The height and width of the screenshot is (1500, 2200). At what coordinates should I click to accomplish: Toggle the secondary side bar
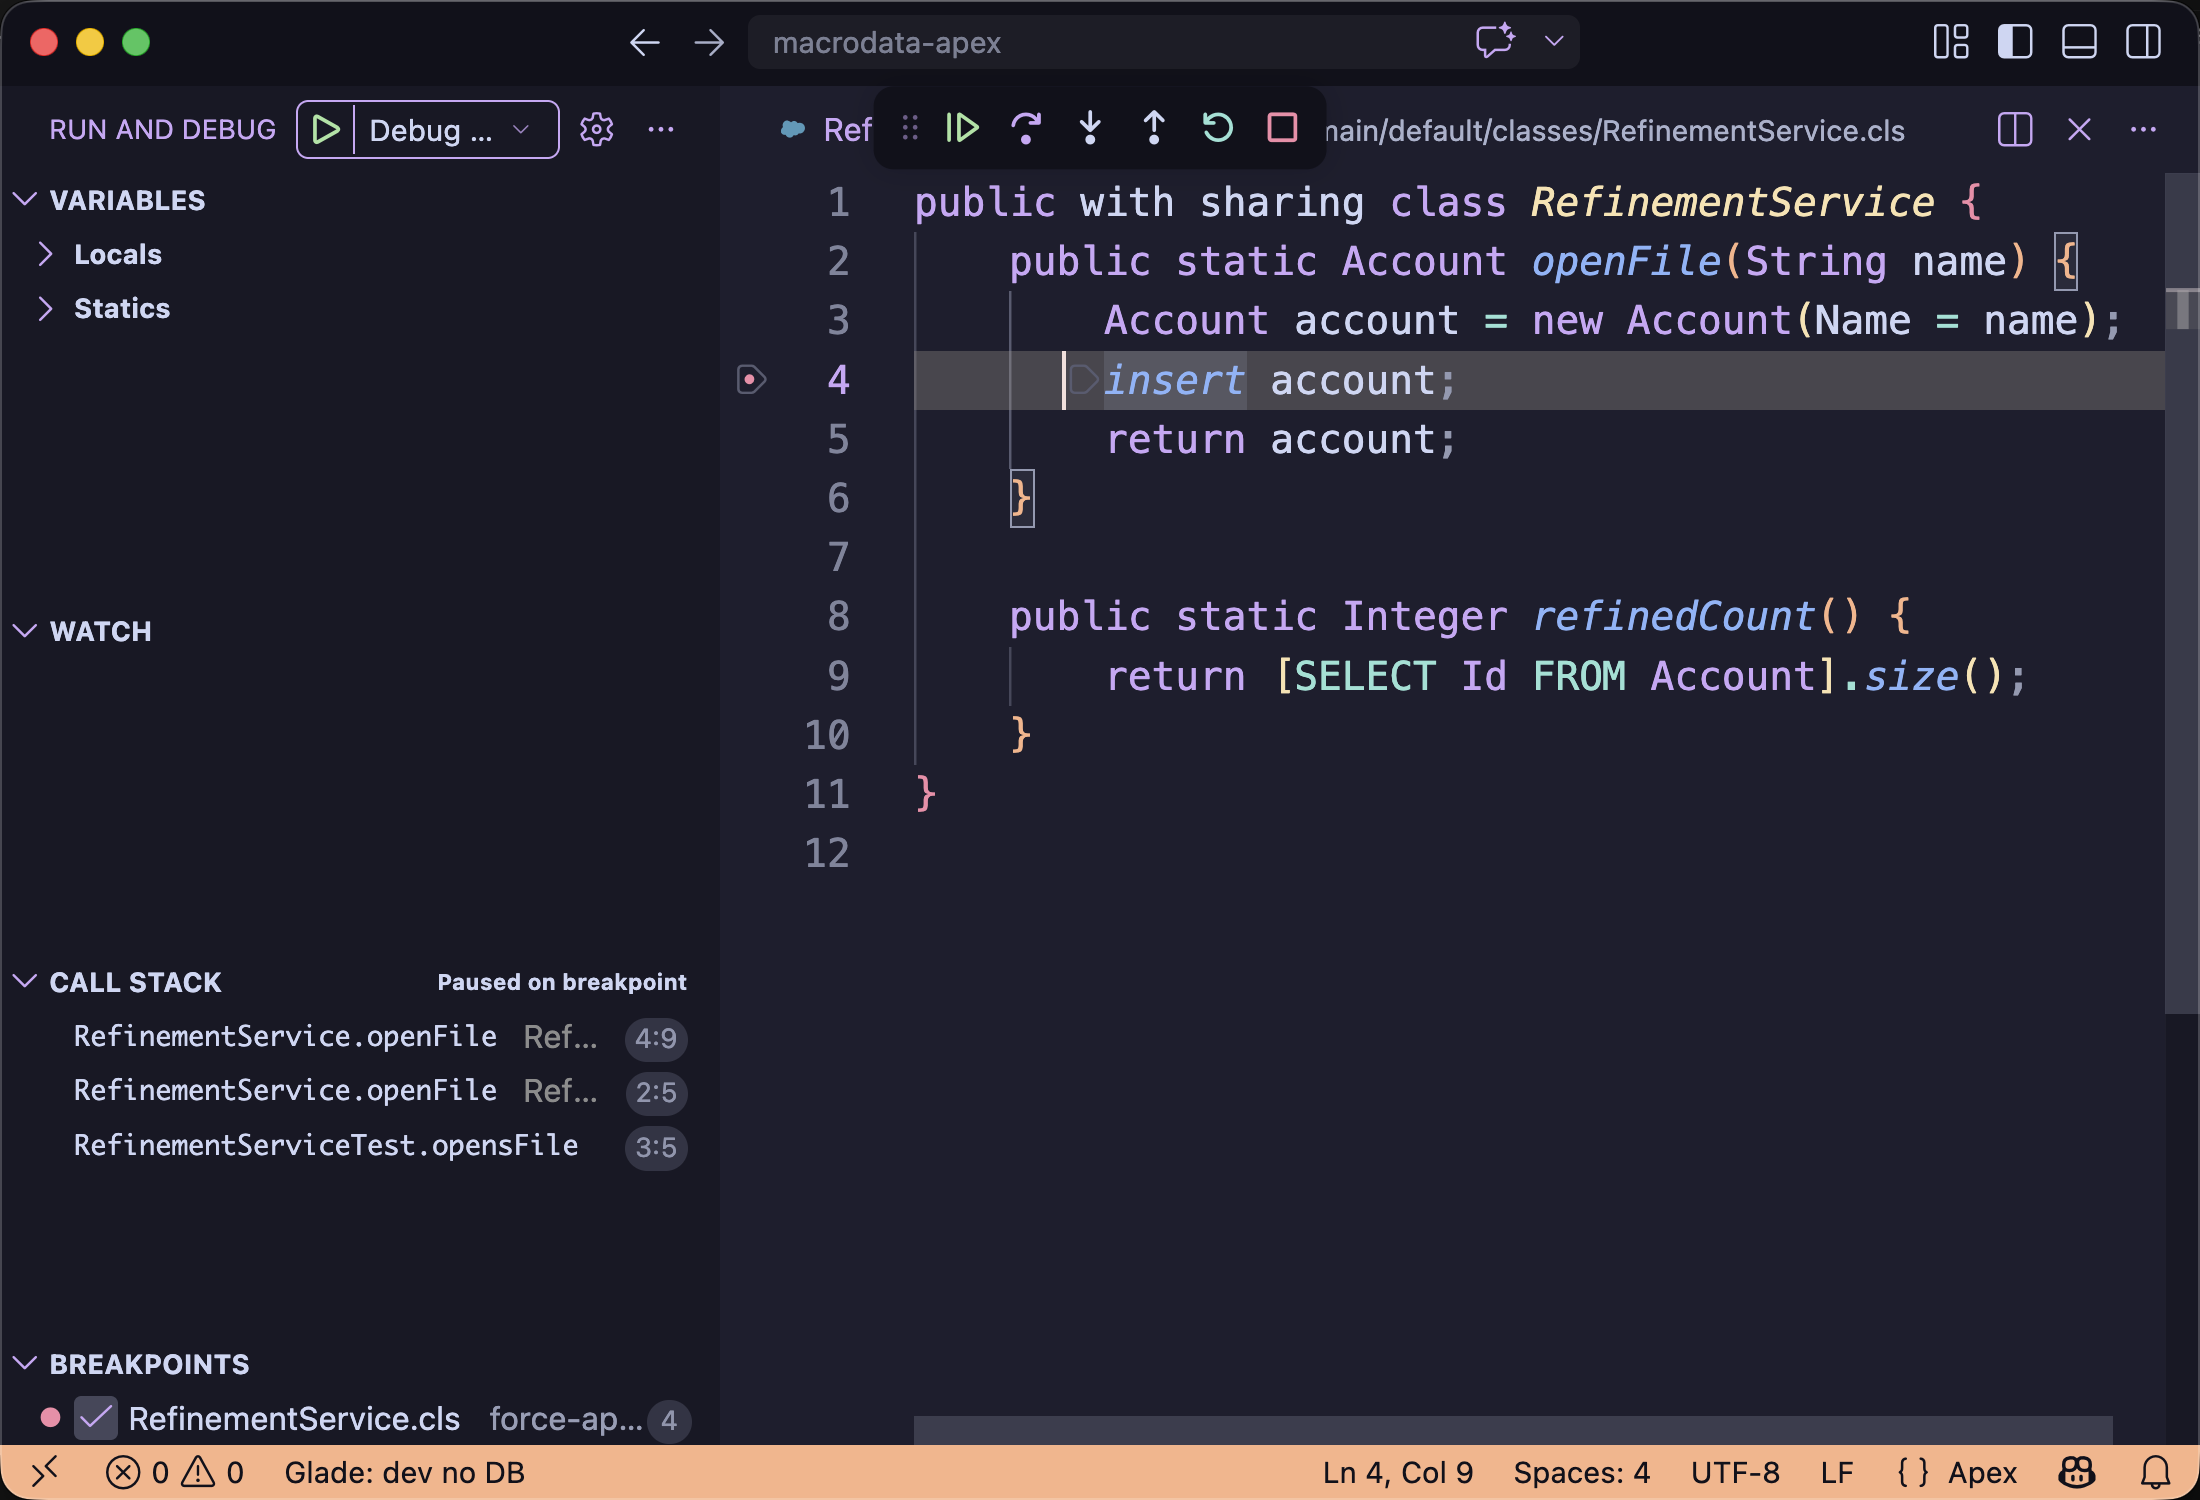pos(2143,42)
